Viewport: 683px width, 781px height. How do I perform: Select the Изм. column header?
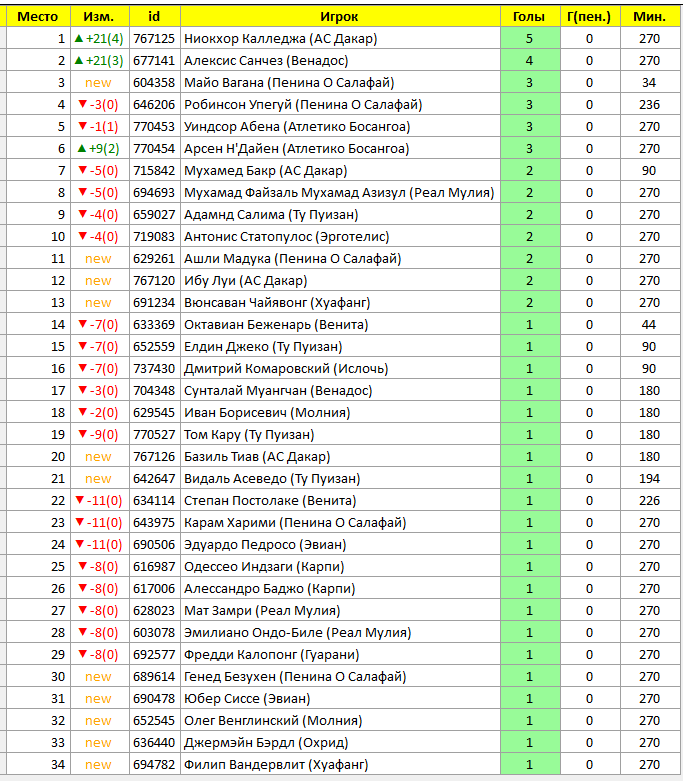point(100,17)
